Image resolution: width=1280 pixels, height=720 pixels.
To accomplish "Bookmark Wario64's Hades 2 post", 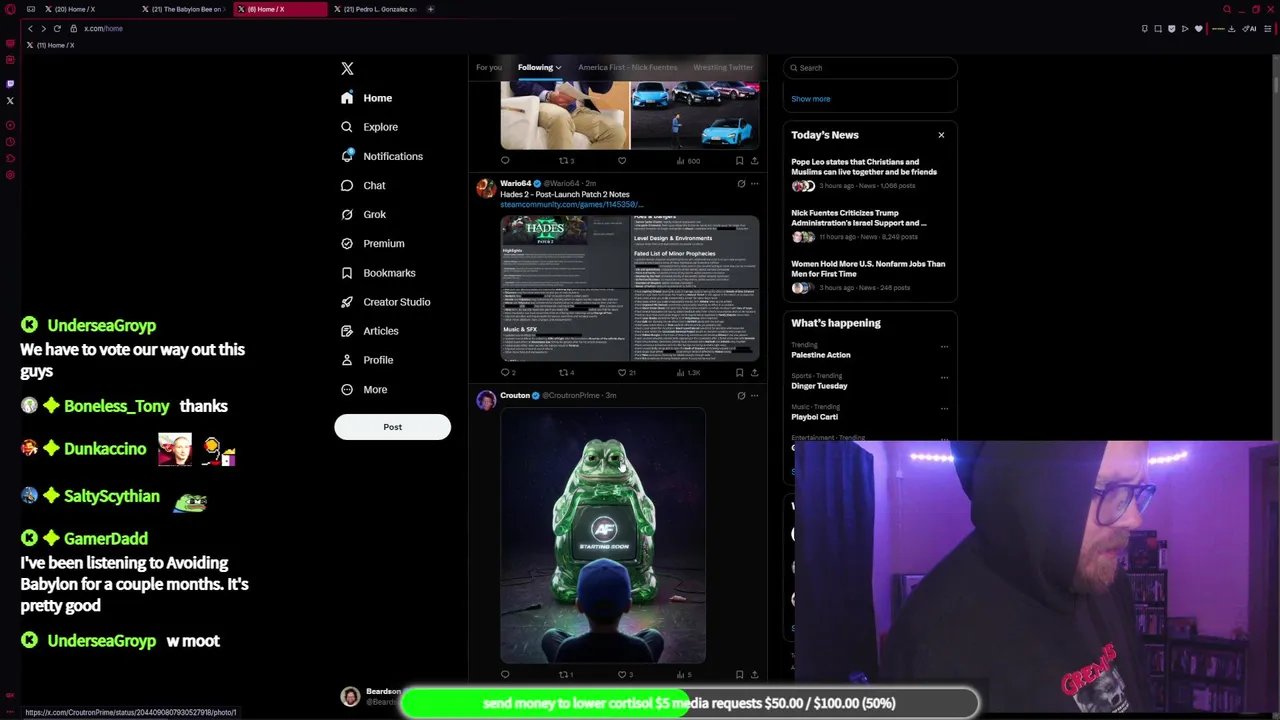I will pos(740,372).
